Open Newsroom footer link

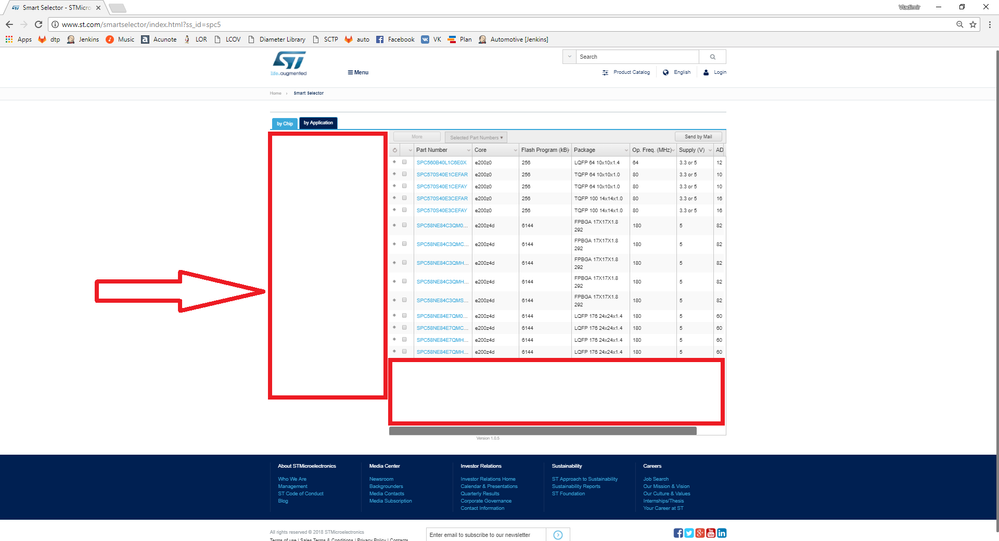pyautogui.click(x=381, y=479)
